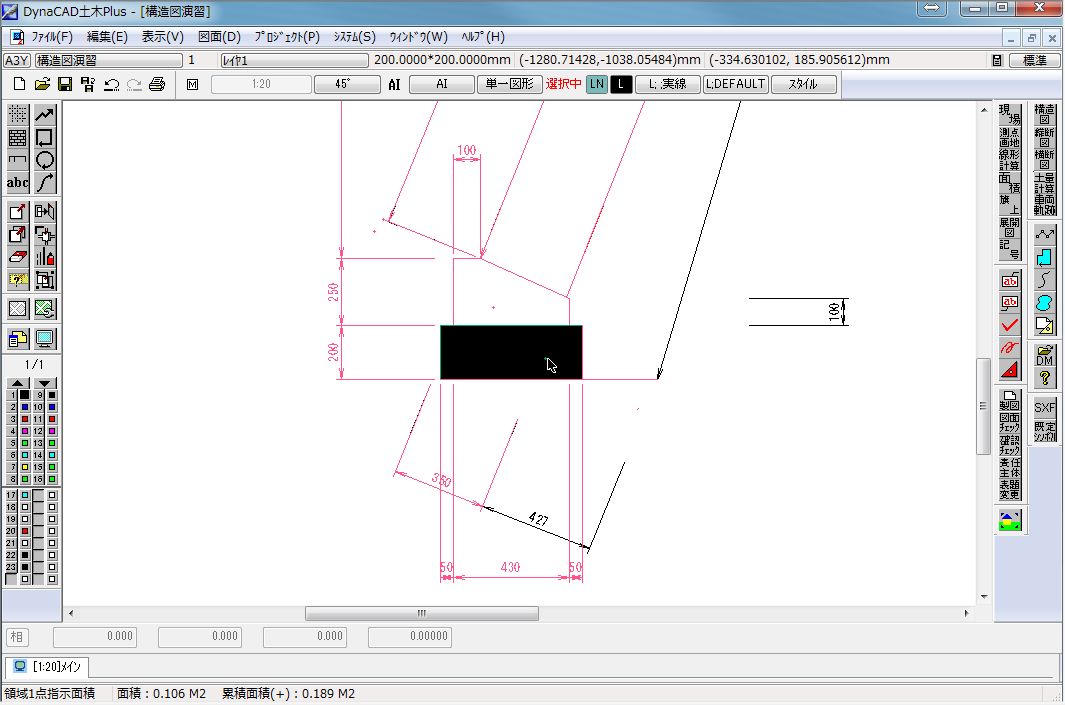Click the palette page up arrow

point(18,383)
